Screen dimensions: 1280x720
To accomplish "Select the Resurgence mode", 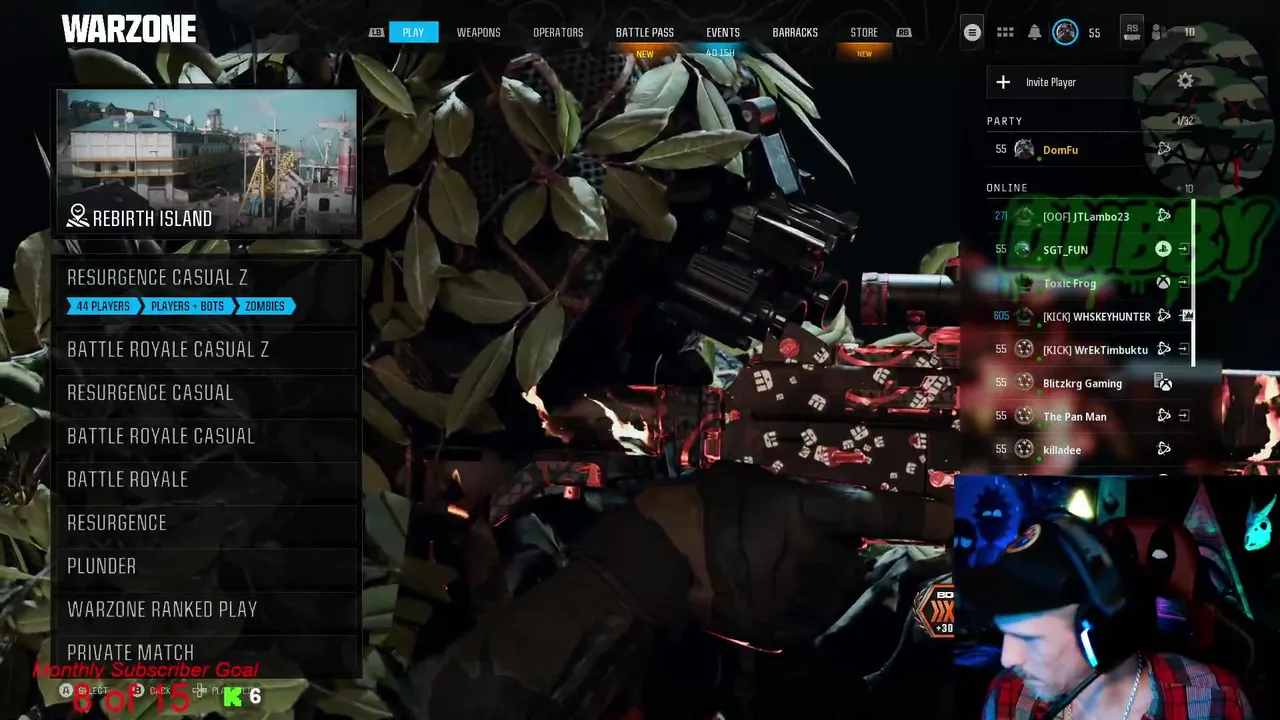I will click(206, 522).
